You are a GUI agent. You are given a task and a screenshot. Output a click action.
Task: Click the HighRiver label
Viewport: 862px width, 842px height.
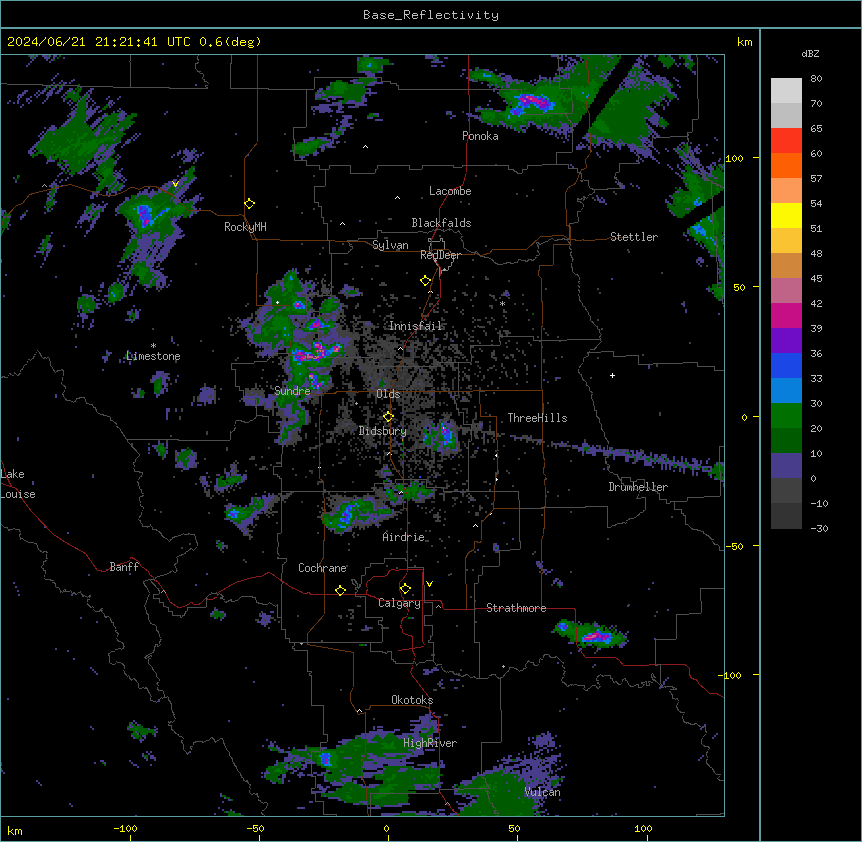tap(430, 743)
